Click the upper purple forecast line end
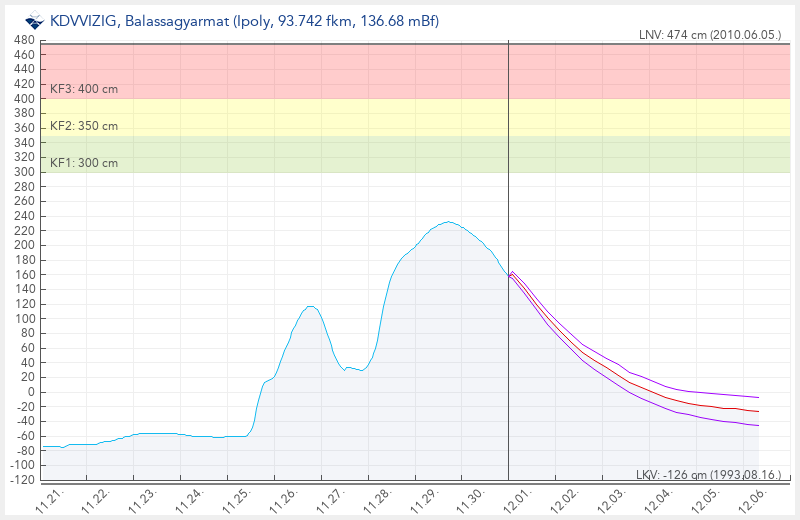 point(757,397)
